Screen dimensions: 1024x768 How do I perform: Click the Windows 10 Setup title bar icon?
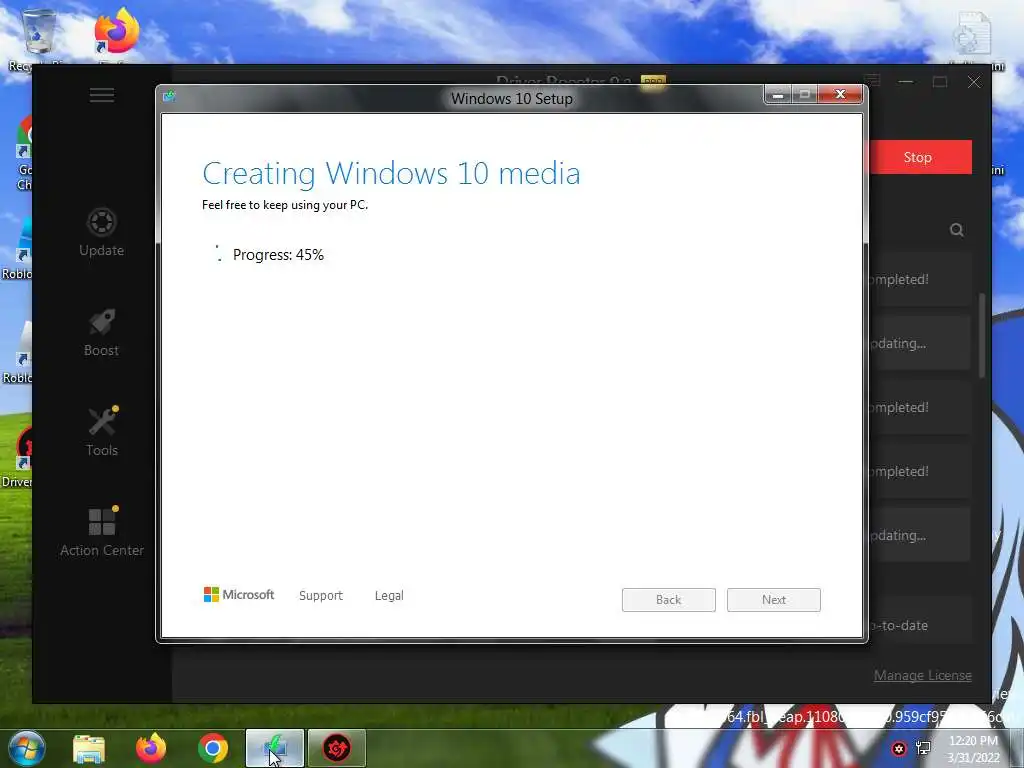coord(170,97)
